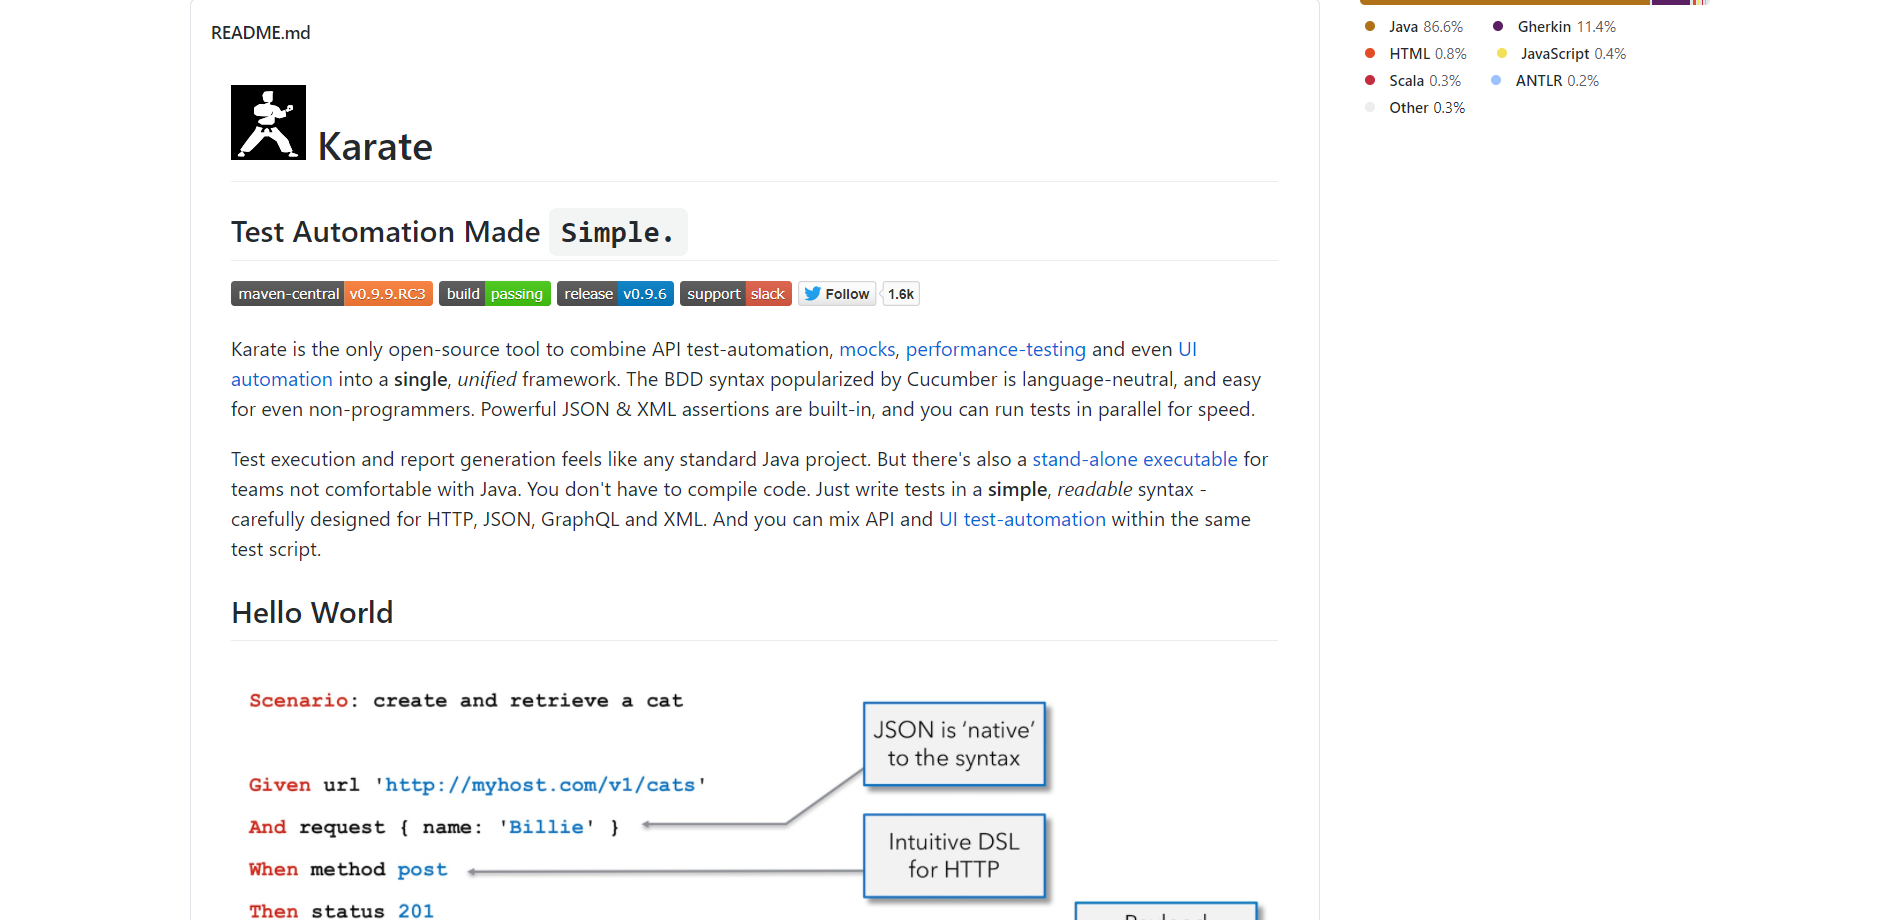The image size is (1890, 920).
Task: Click the README.md file header
Action: pos(261,33)
